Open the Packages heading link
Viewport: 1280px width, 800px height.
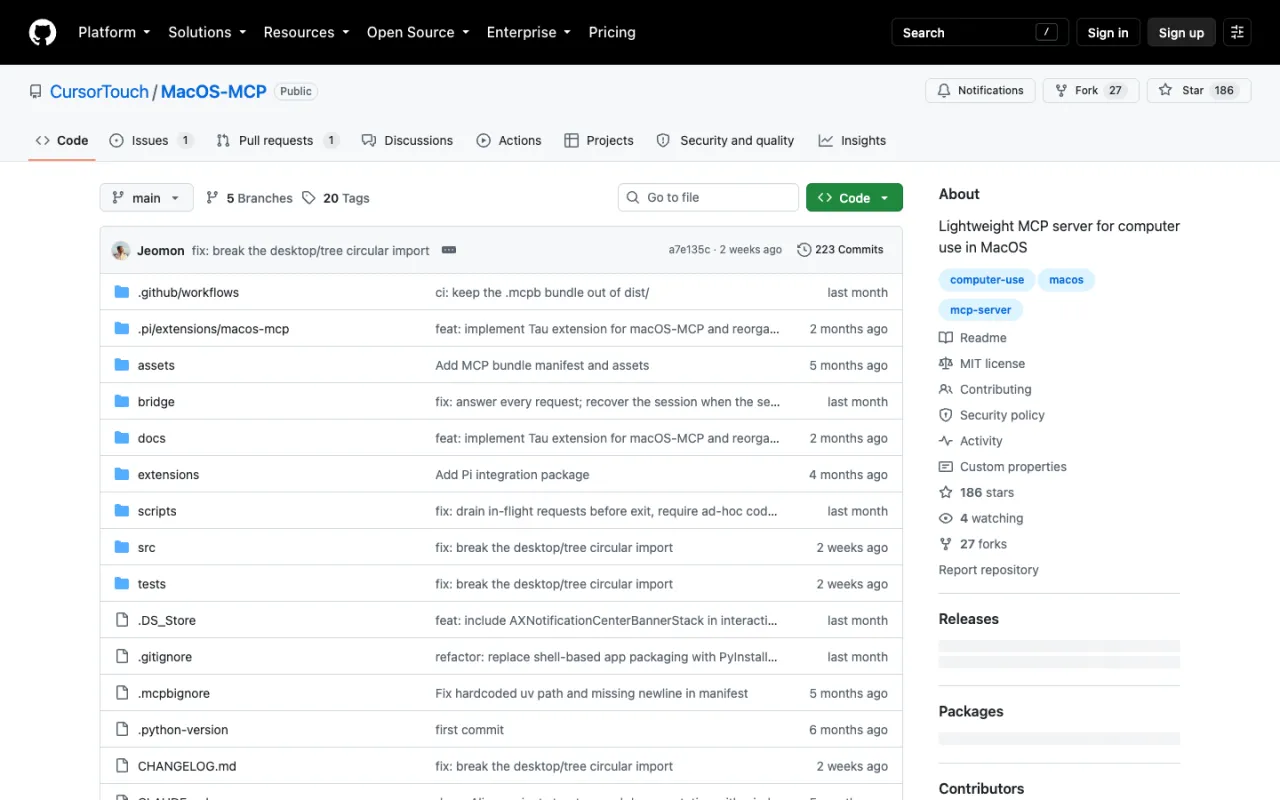click(x=971, y=712)
